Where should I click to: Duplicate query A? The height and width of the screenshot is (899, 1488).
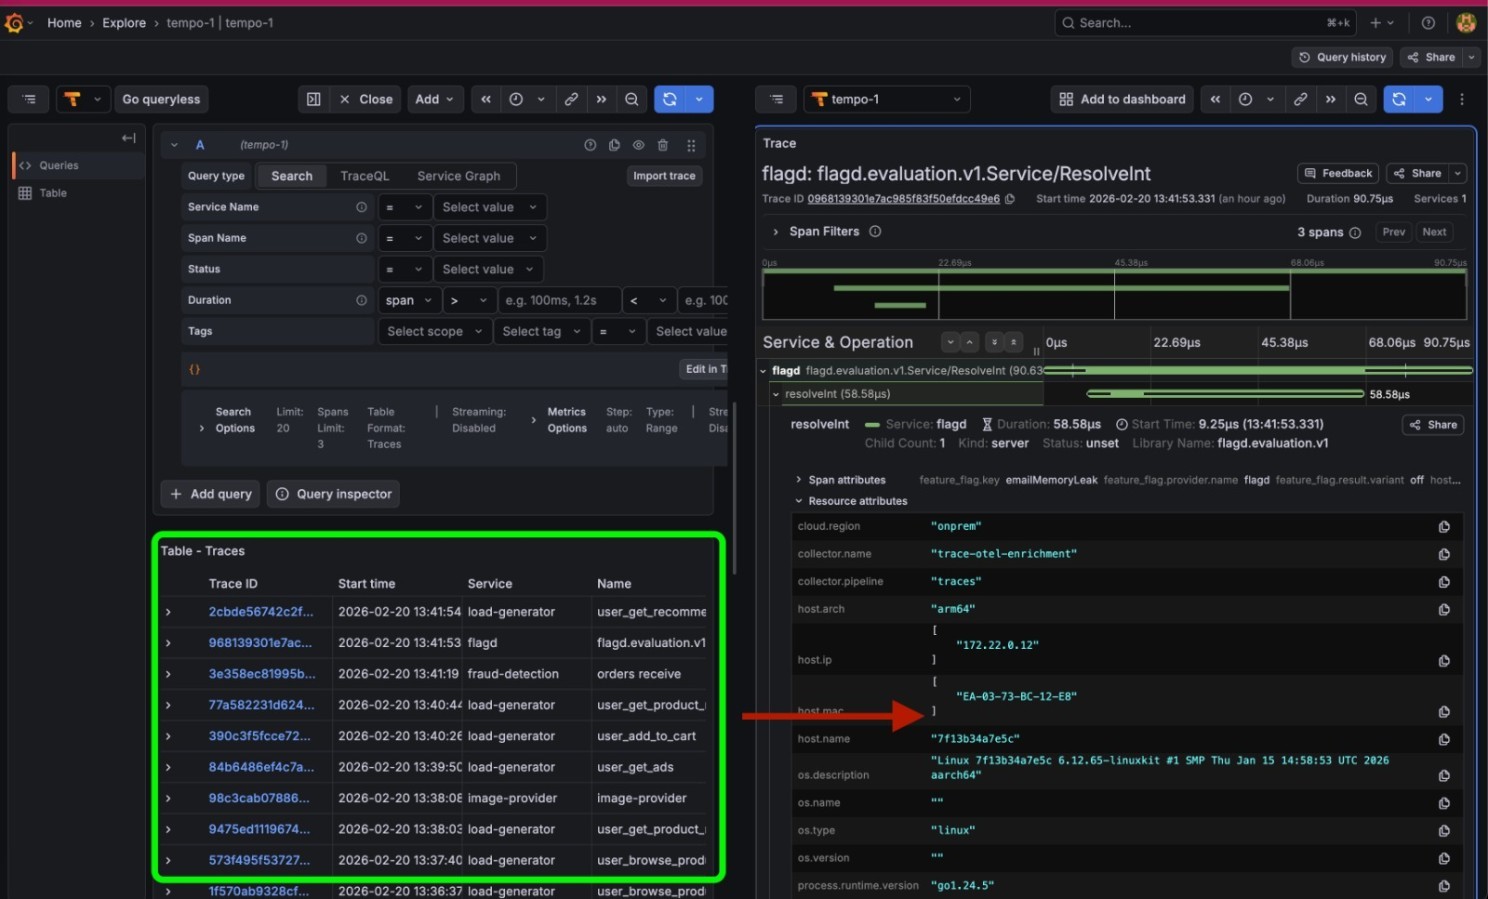coord(614,145)
